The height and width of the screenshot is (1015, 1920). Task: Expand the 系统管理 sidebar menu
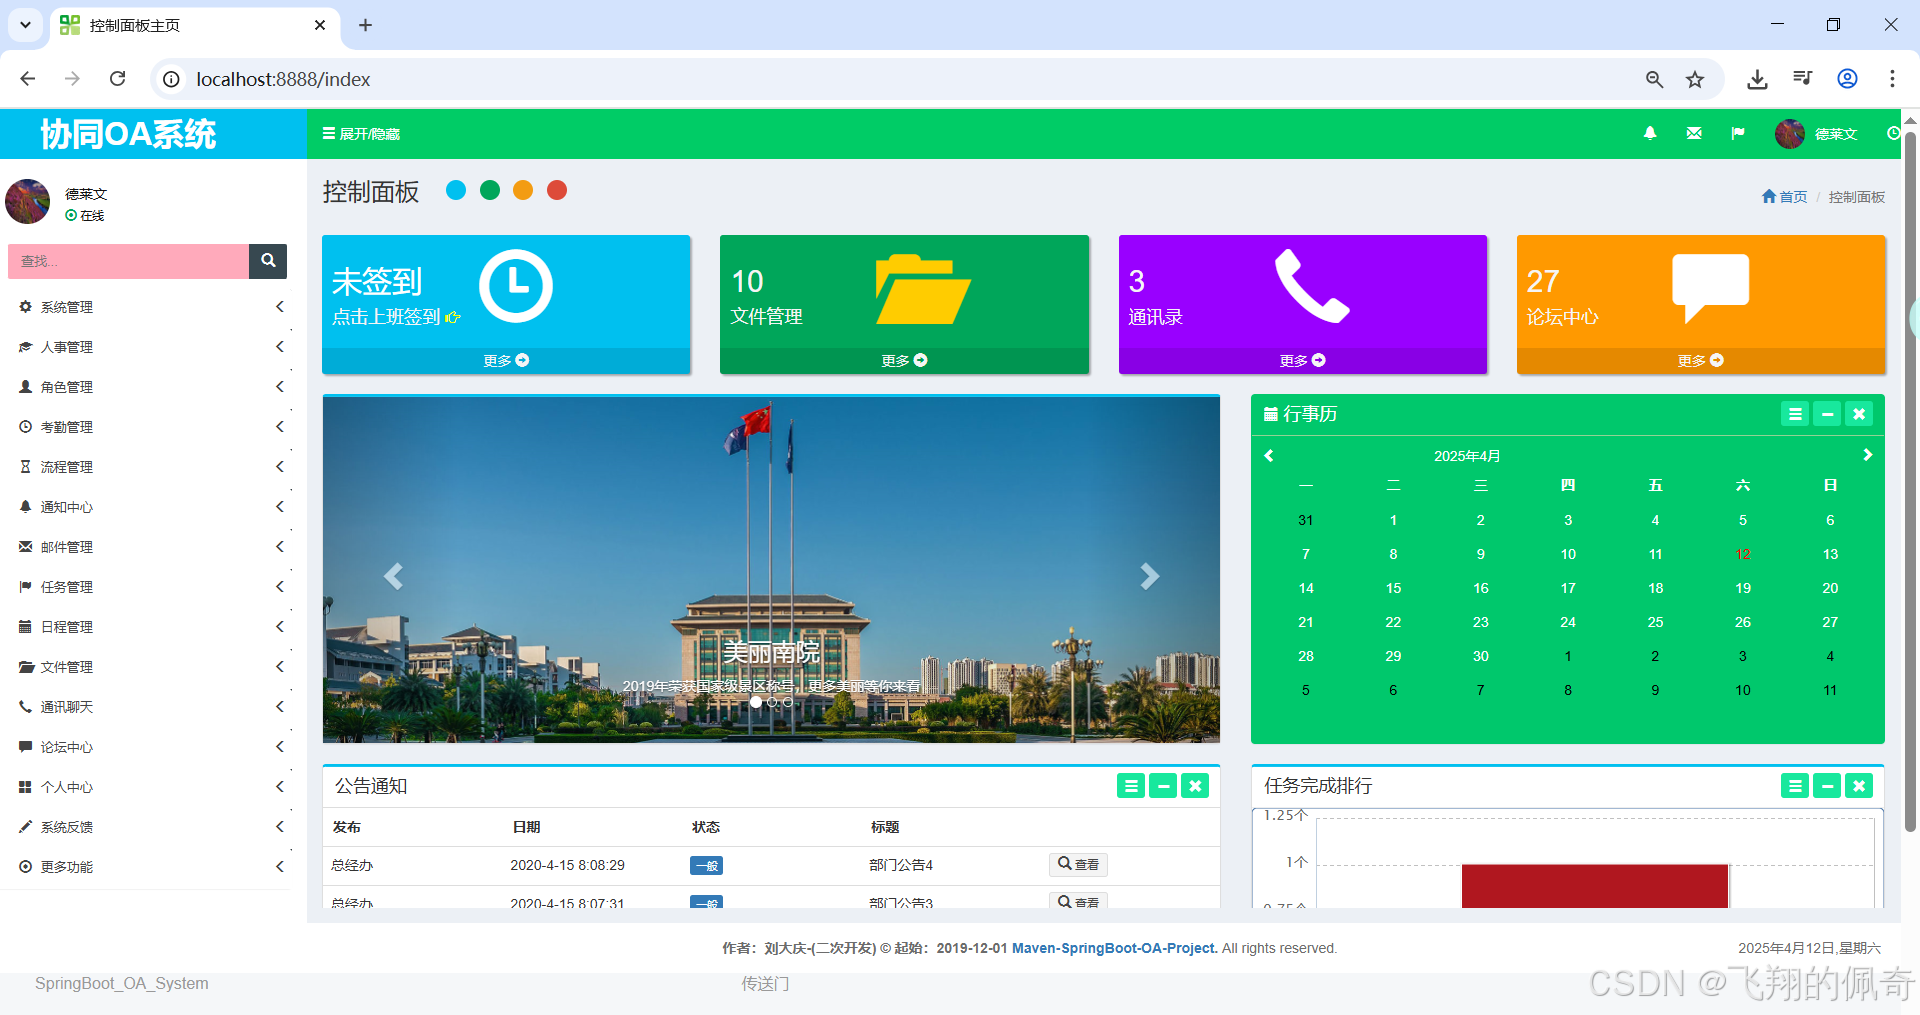click(67, 306)
